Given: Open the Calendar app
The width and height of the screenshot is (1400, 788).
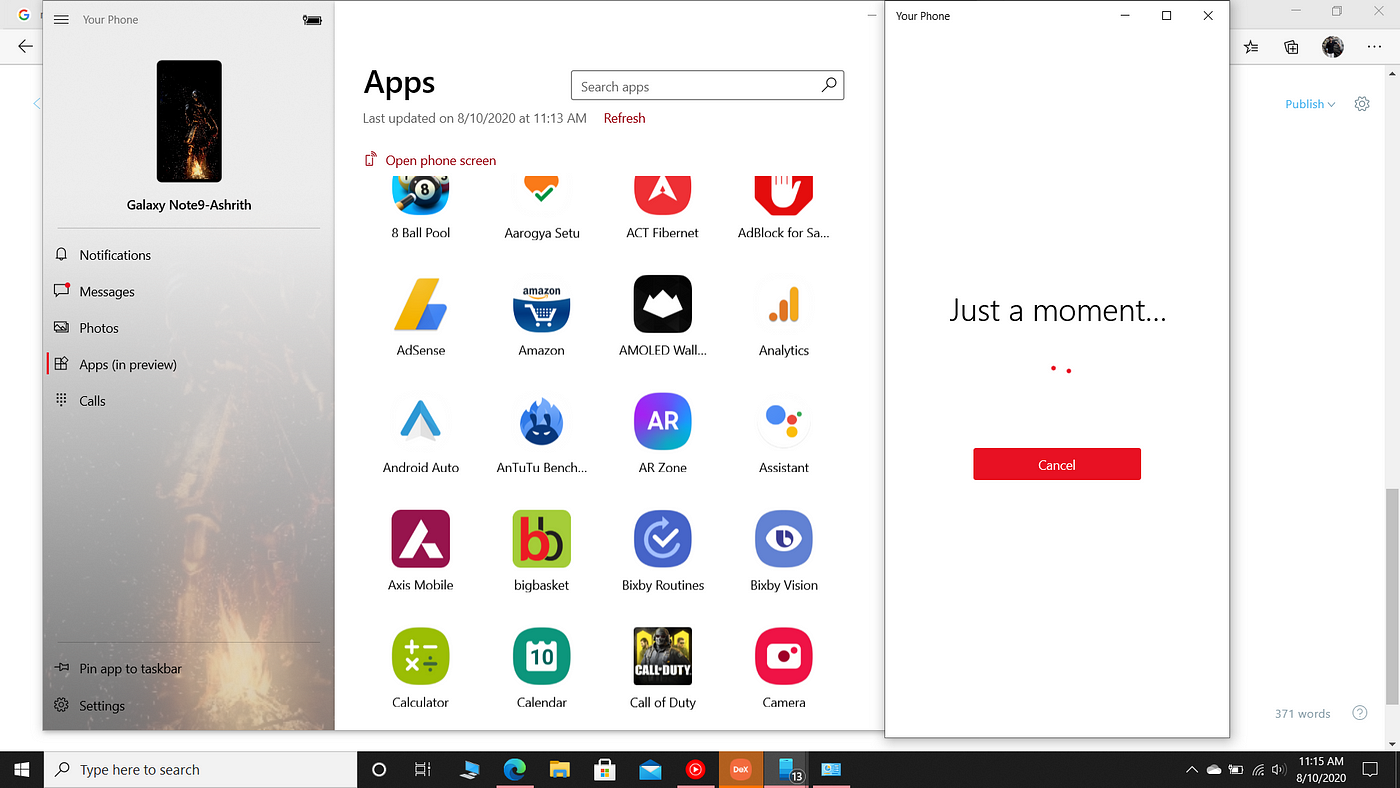Looking at the screenshot, I should pyautogui.click(x=541, y=656).
